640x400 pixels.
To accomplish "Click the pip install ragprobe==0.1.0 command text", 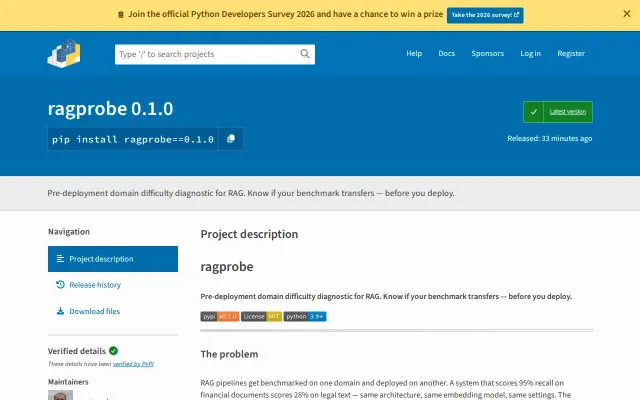I will [133, 139].
